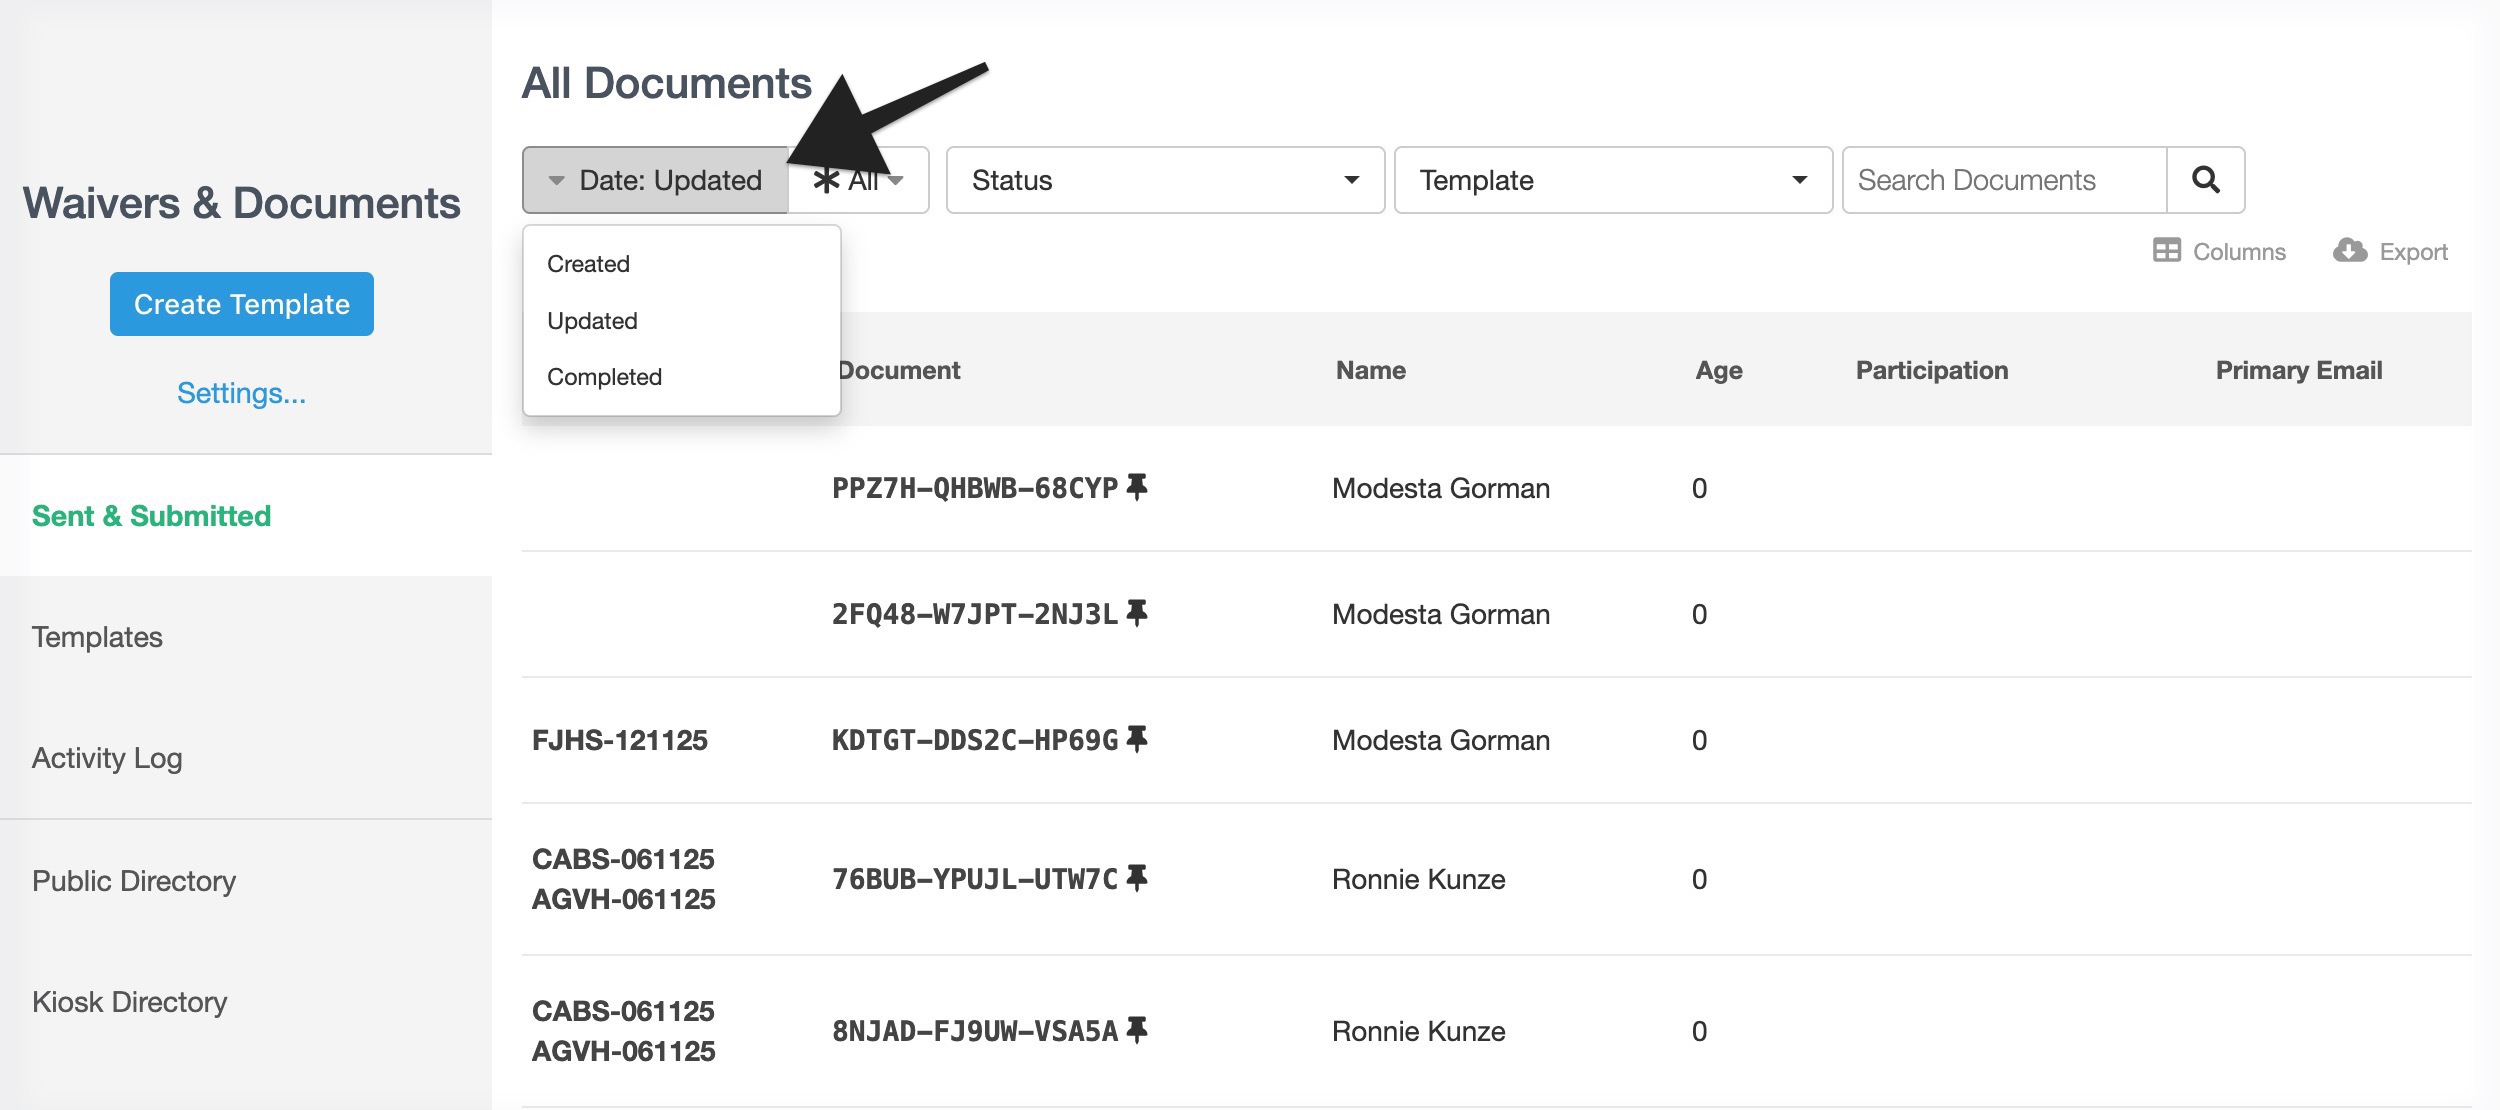Screen dimensions: 2500x1110
Task: Select Completed from the date menu
Action: click(681, 377)
